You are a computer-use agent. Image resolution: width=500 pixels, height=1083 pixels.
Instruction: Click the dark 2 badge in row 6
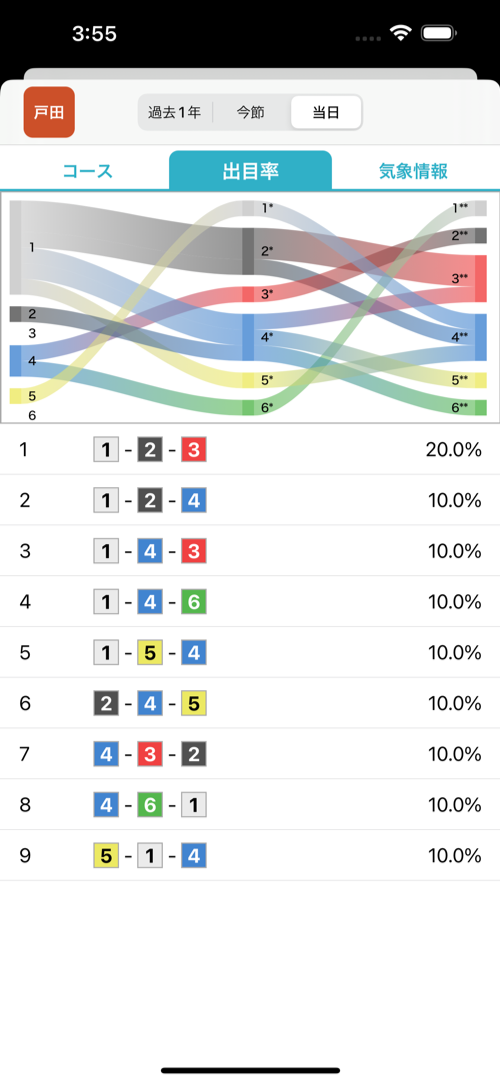click(106, 704)
